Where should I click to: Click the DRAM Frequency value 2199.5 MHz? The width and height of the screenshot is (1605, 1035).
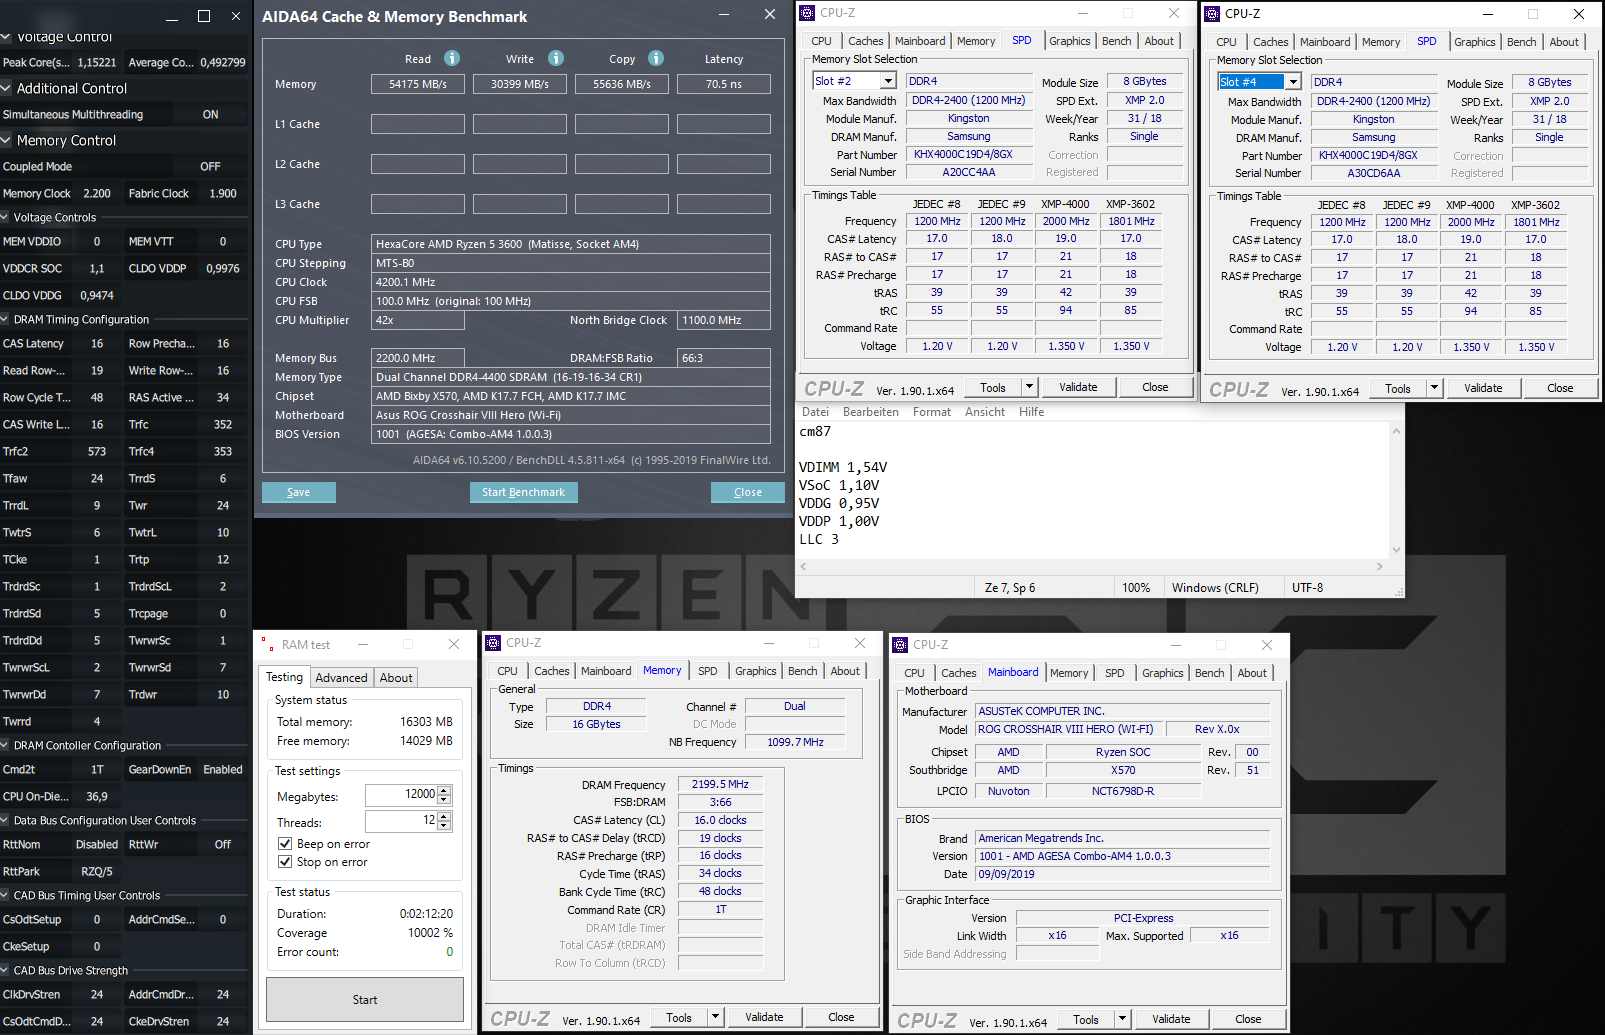720,784
